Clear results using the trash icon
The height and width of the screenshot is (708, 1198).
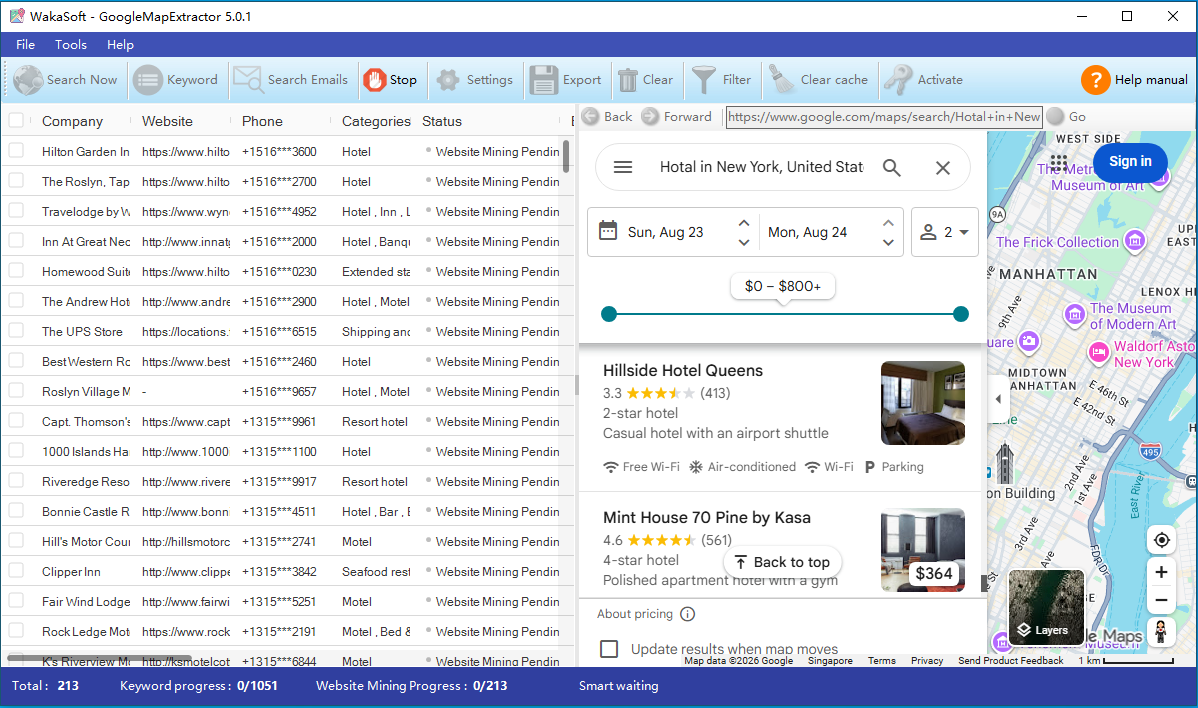[x=627, y=79]
